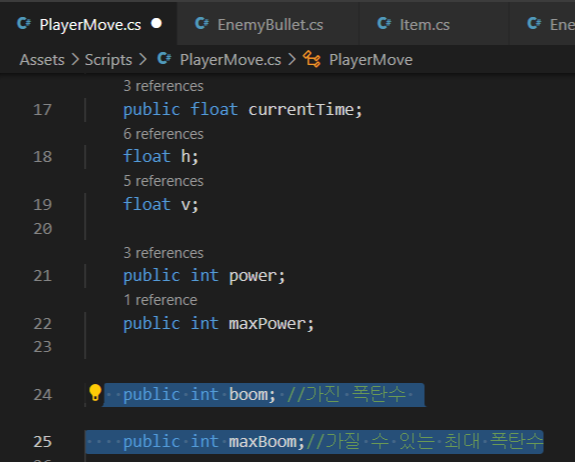Image resolution: width=575 pixels, height=462 pixels.
Task: Open the Scripts breadcrumb segment
Action: tap(109, 60)
